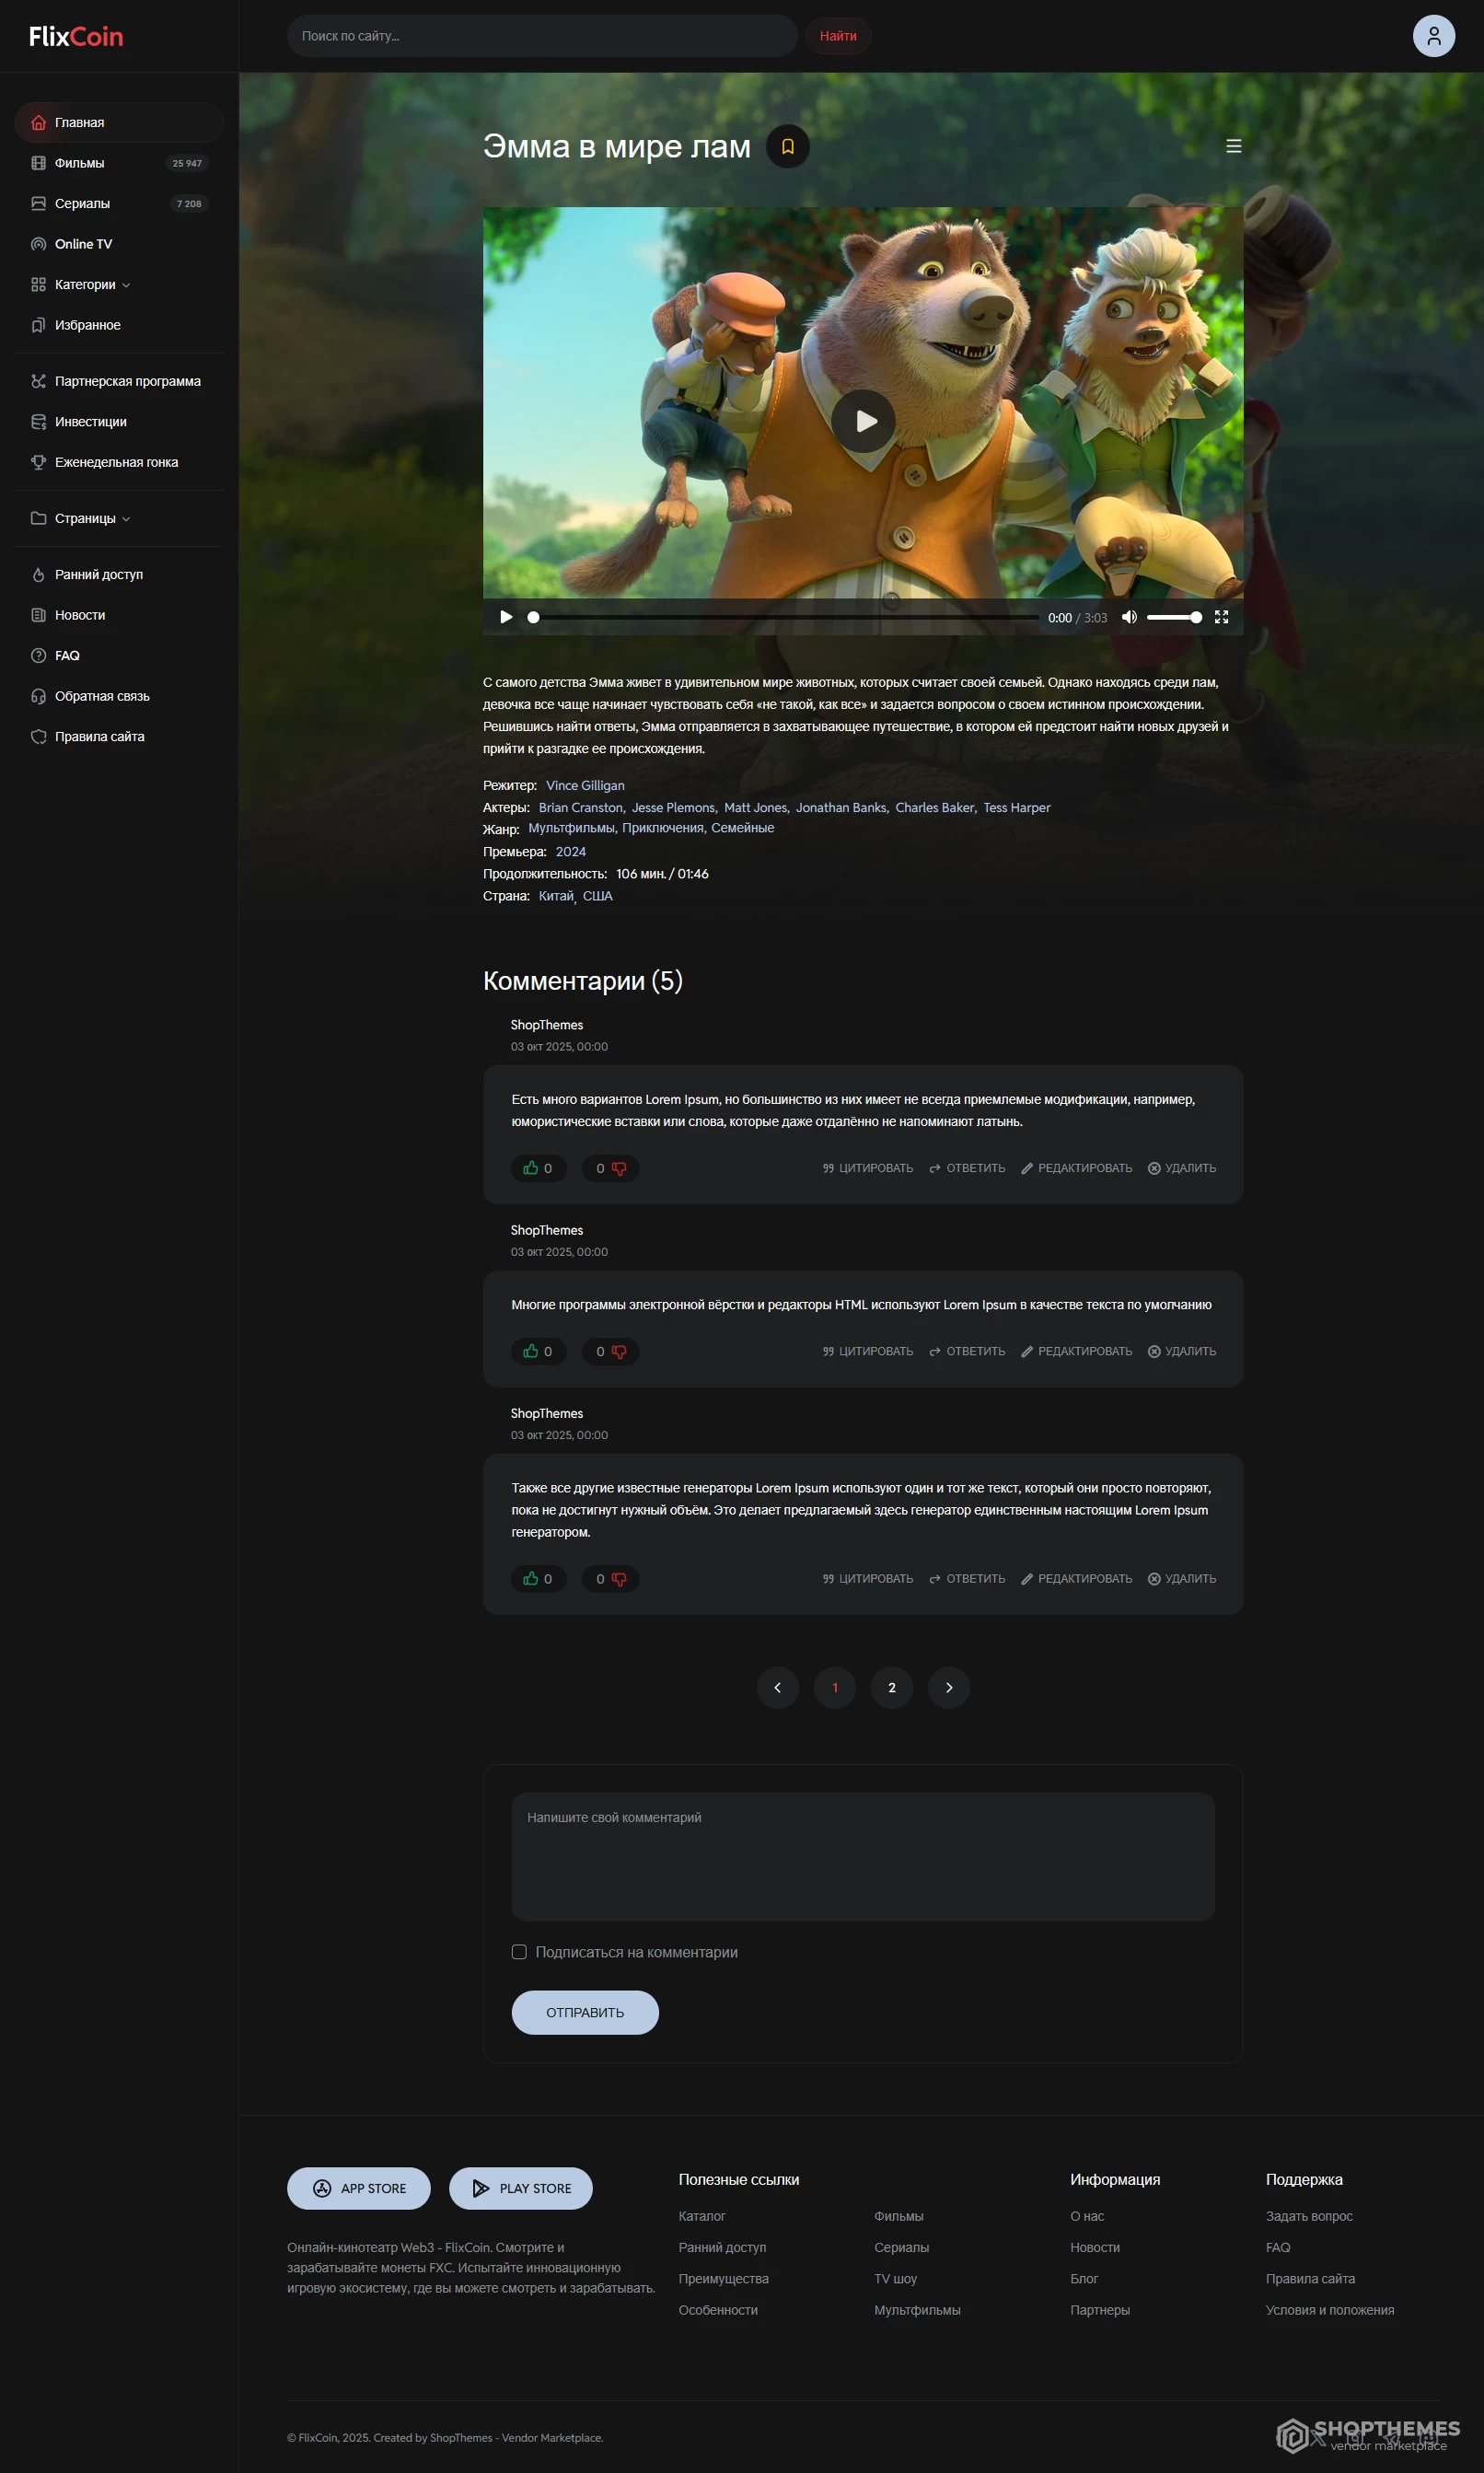This screenshot has width=1484, height=2473.
Task: Check the Подписаться на комментарии checkbox
Action: 519,1952
